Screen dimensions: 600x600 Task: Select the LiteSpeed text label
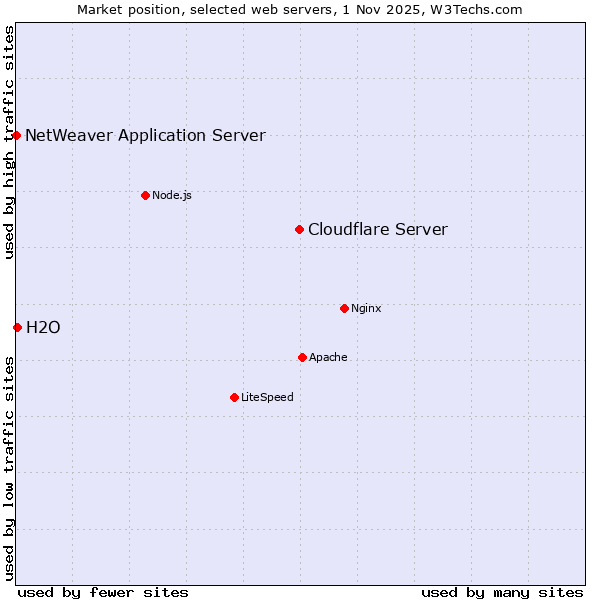click(x=267, y=397)
